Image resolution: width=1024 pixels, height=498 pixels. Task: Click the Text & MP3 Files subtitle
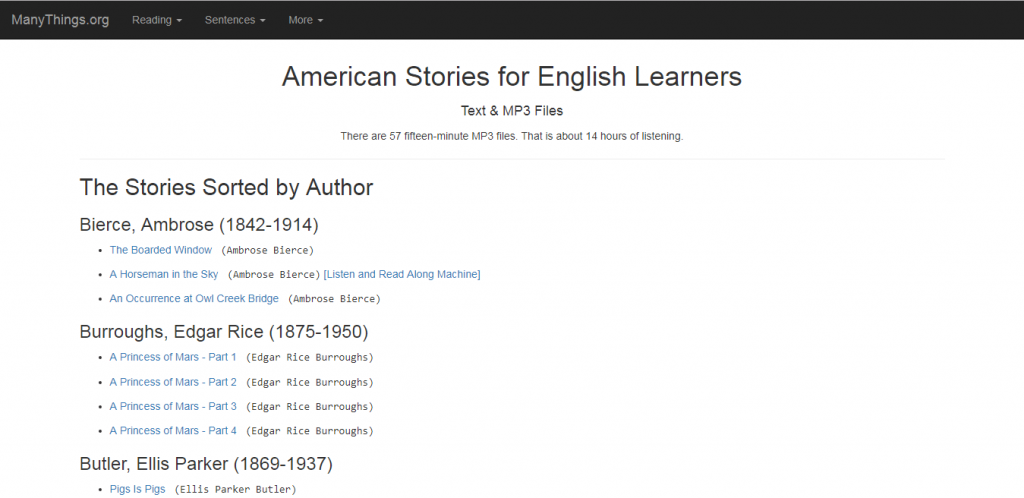(x=512, y=110)
